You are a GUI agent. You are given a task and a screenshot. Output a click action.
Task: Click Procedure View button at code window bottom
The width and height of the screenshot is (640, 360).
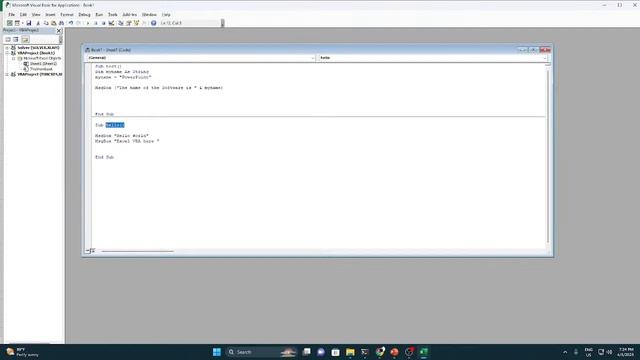(x=88, y=251)
